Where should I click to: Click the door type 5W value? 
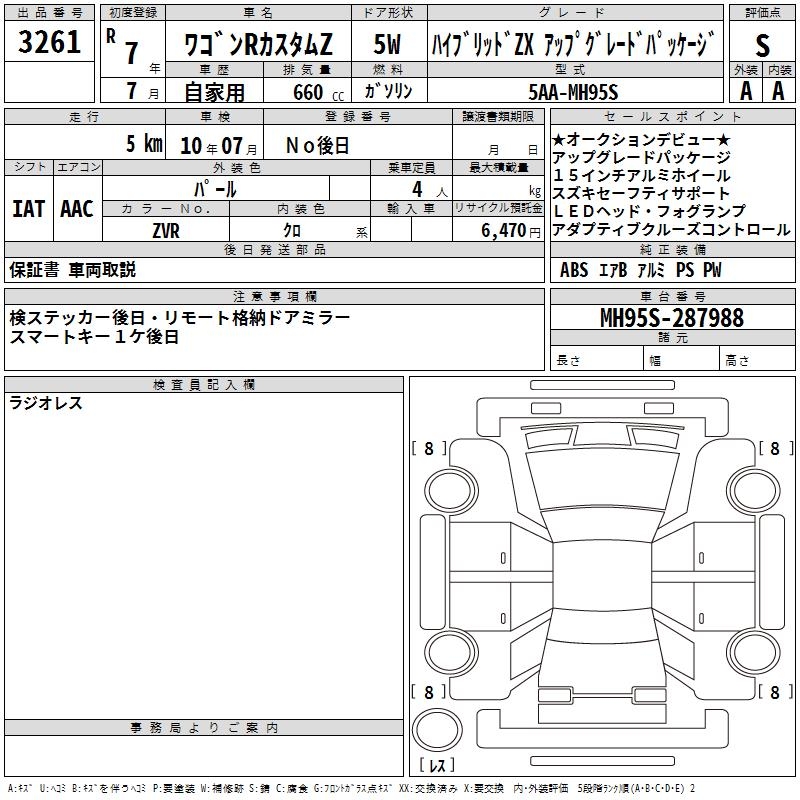point(387,44)
